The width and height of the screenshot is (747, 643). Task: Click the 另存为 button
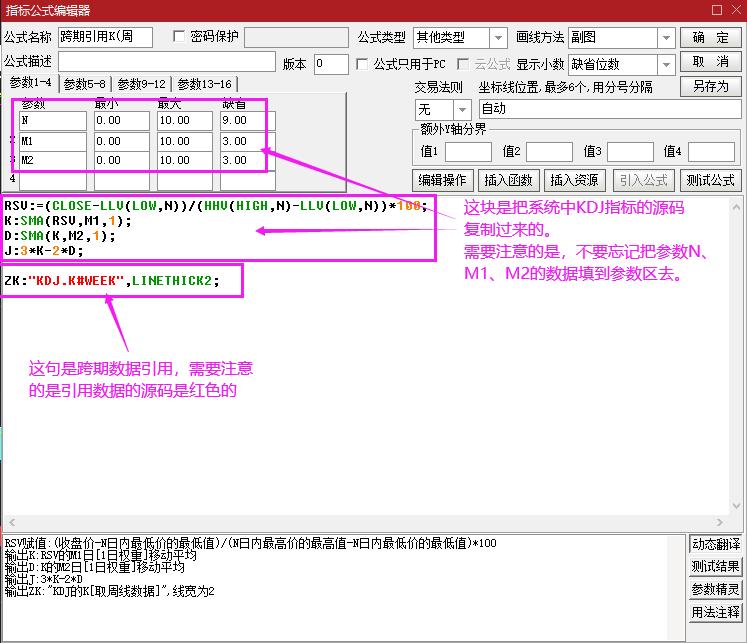[710, 86]
